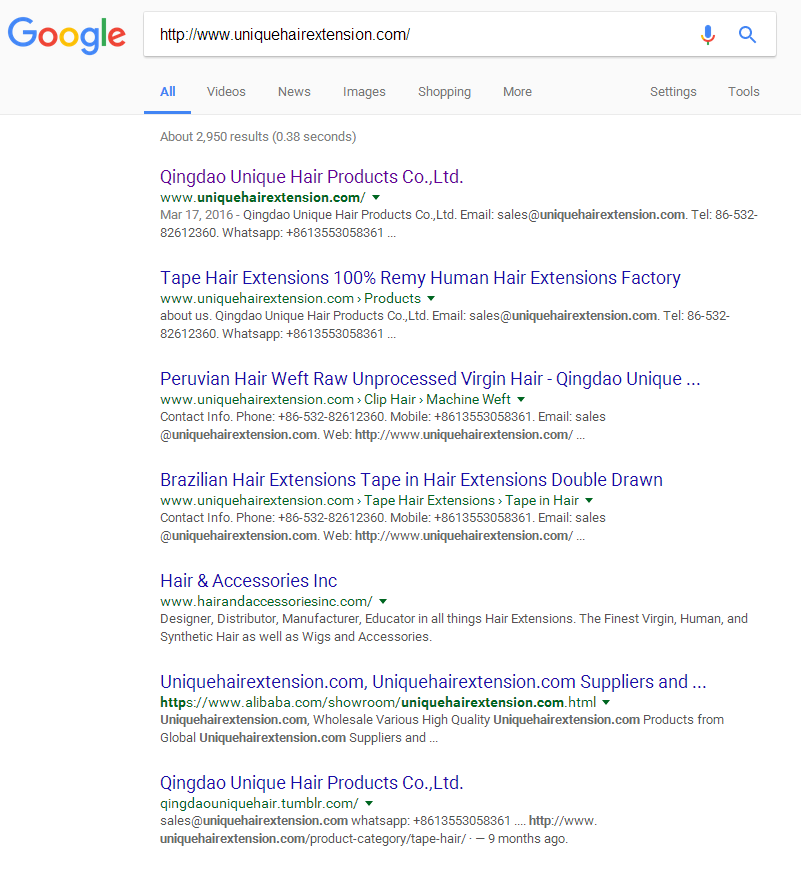Open first Qingdao Unique Hair Products Co.,Ltd. result
Screen dimensions: 801x870
311,176
